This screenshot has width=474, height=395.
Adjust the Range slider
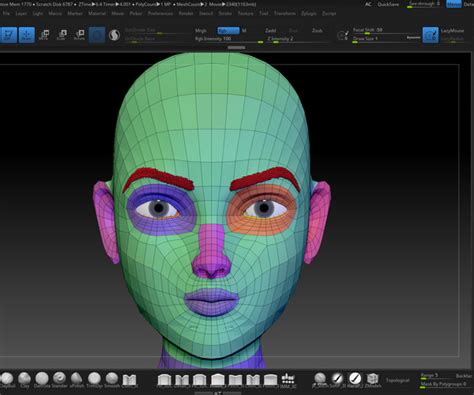pos(435,376)
